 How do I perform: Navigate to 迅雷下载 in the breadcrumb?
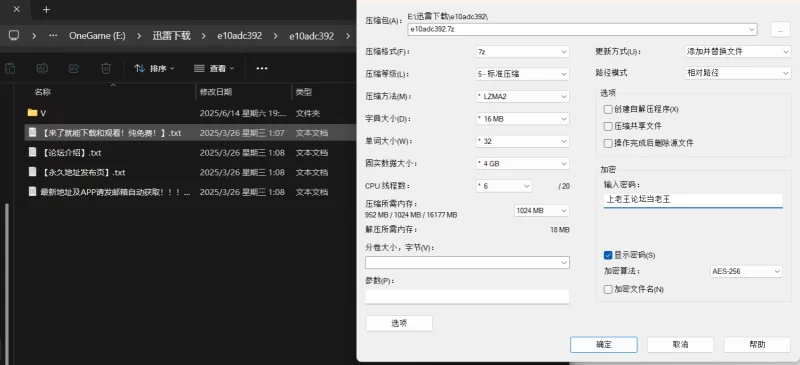pyautogui.click(x=171, y=36)
